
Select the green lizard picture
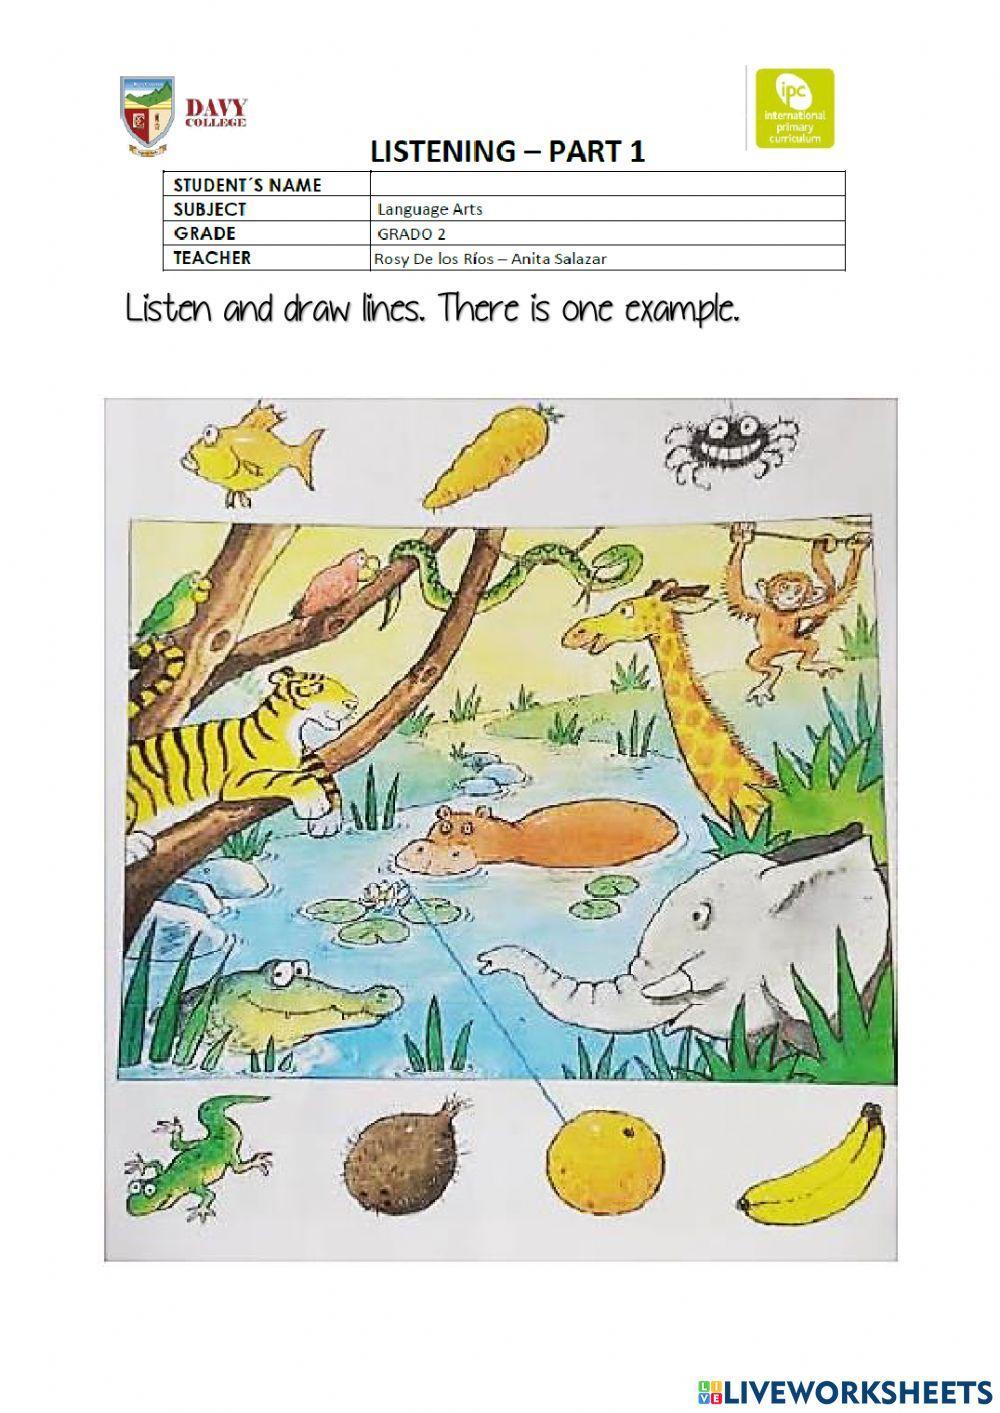click(197, 1153)
